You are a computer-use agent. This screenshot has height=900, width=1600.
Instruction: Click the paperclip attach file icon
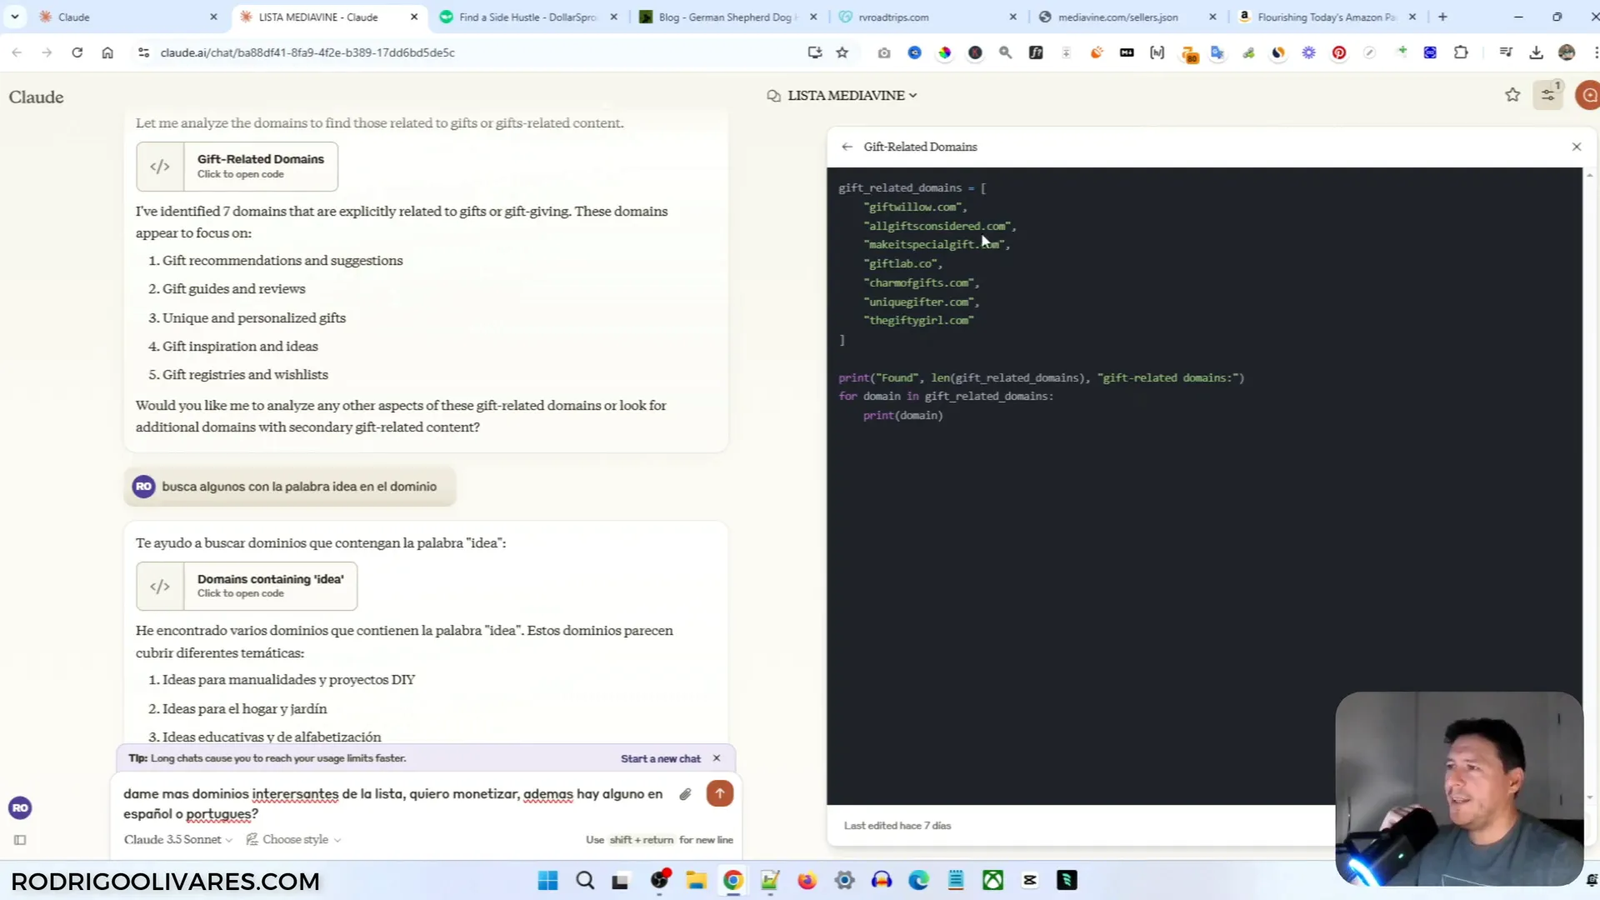coord(685,794)
